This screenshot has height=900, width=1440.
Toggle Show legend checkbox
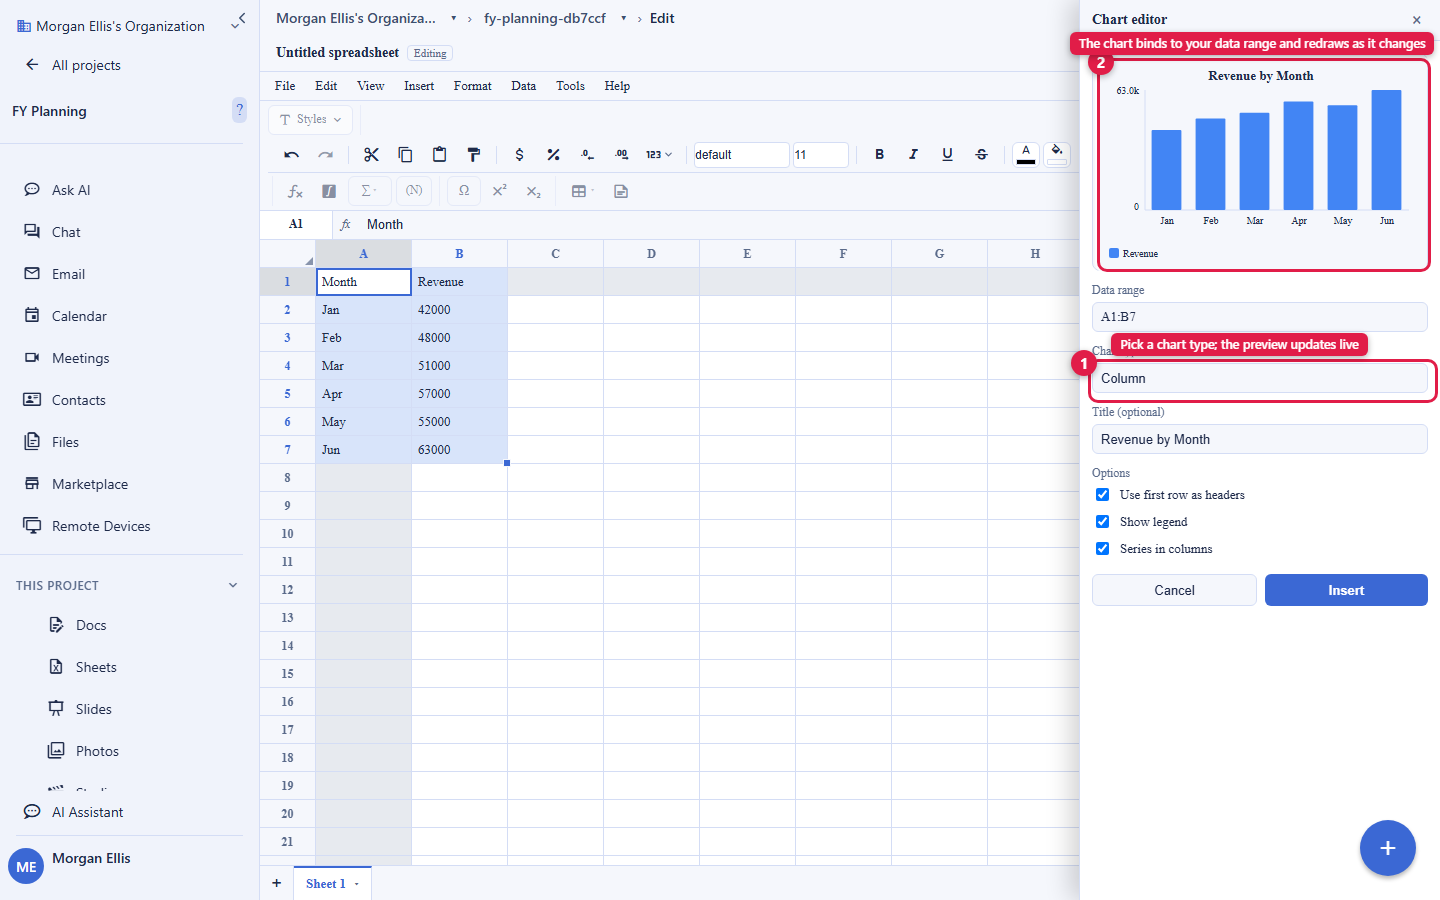[1102, 522]
